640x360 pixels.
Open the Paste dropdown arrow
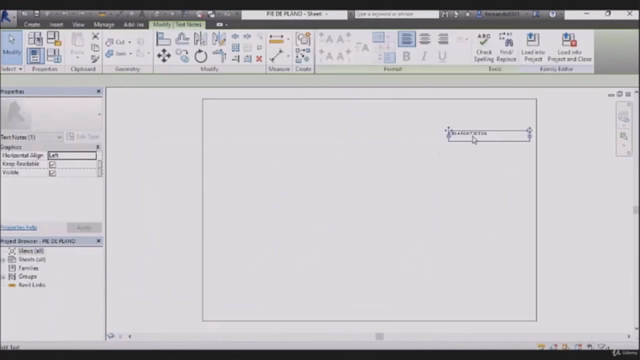click(x=77, y=58)
